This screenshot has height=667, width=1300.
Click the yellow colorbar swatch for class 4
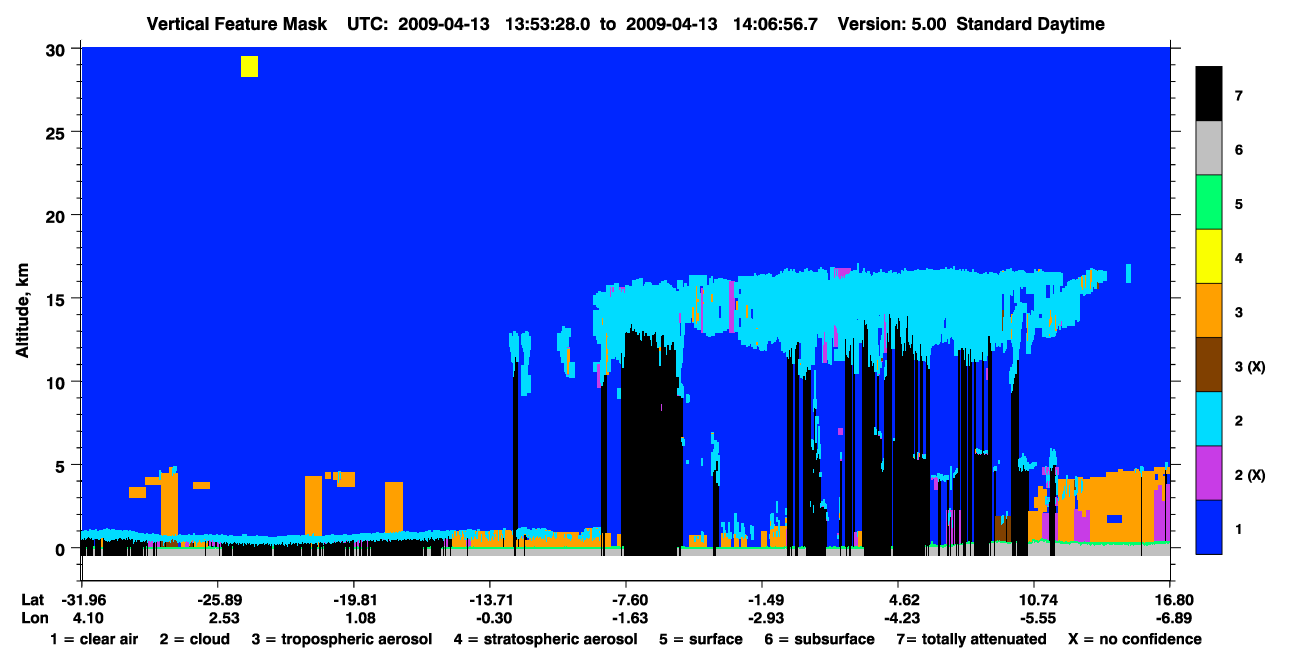[x=1209, y=257]
